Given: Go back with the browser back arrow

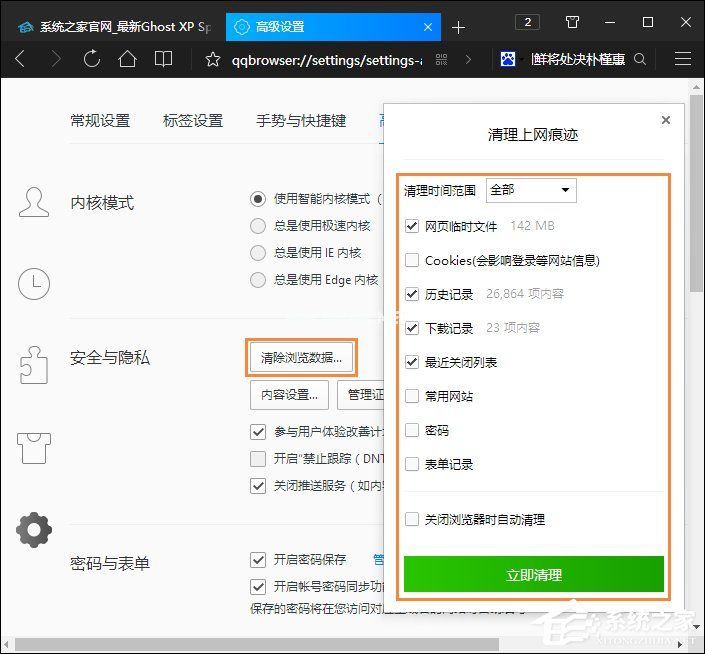Looking at the screenshot, I should 20,59.
